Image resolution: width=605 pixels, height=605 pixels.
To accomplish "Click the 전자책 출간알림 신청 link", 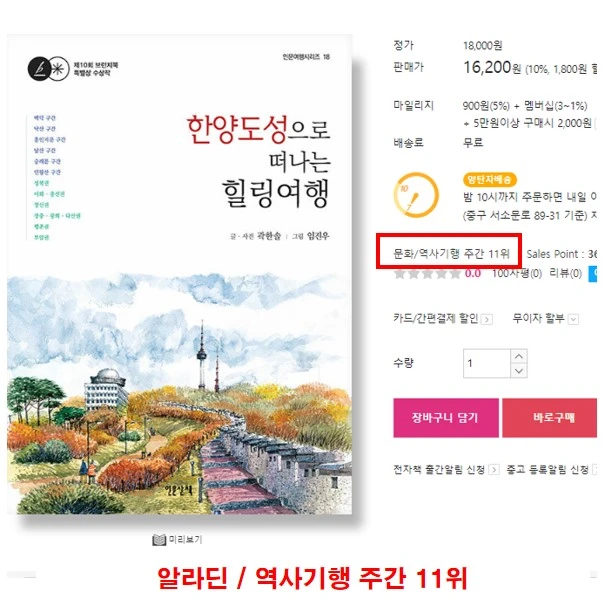I will tap(439, 469).
